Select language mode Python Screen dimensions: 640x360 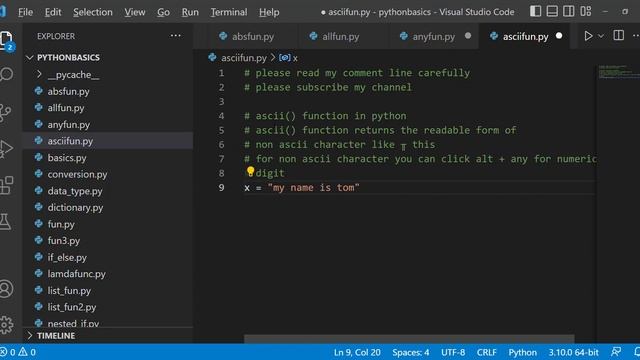click(522, 352)
